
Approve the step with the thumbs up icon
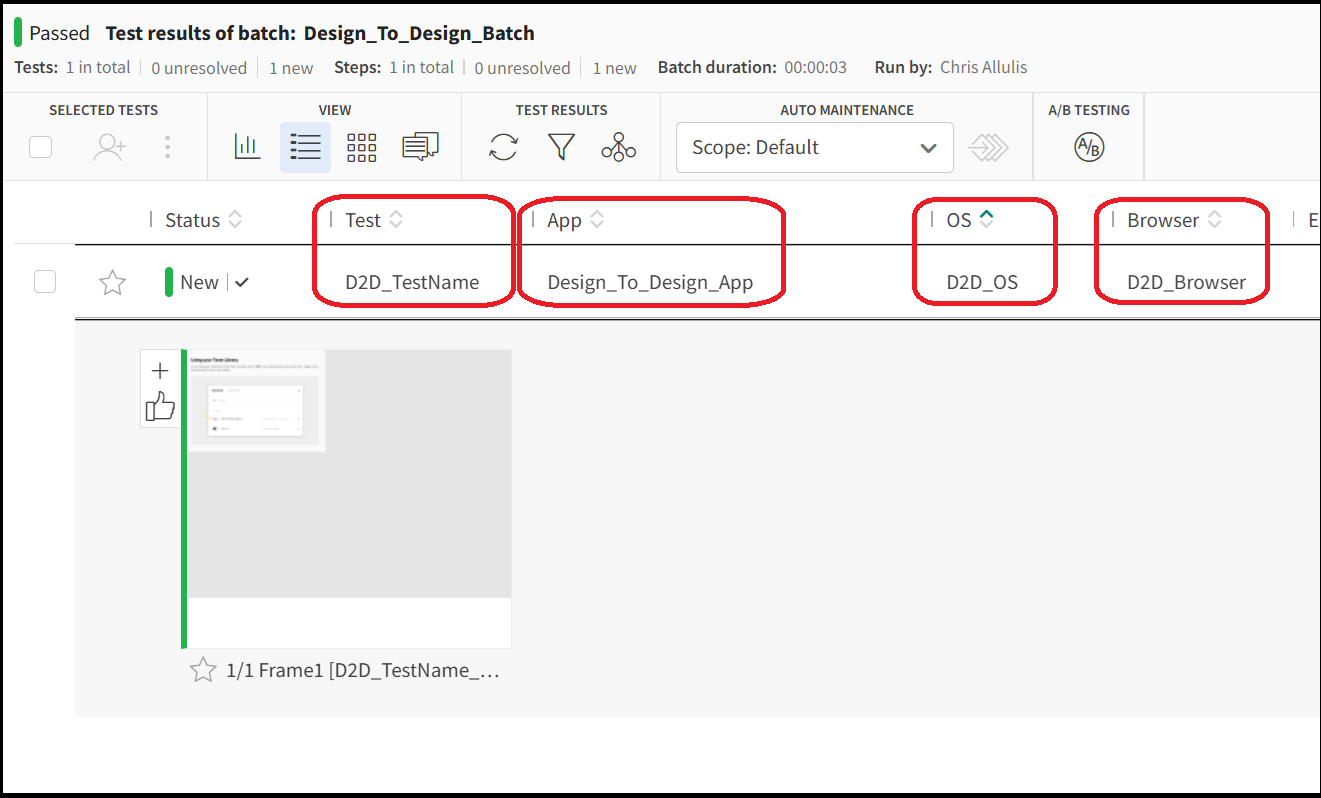[x=160, y=406]
